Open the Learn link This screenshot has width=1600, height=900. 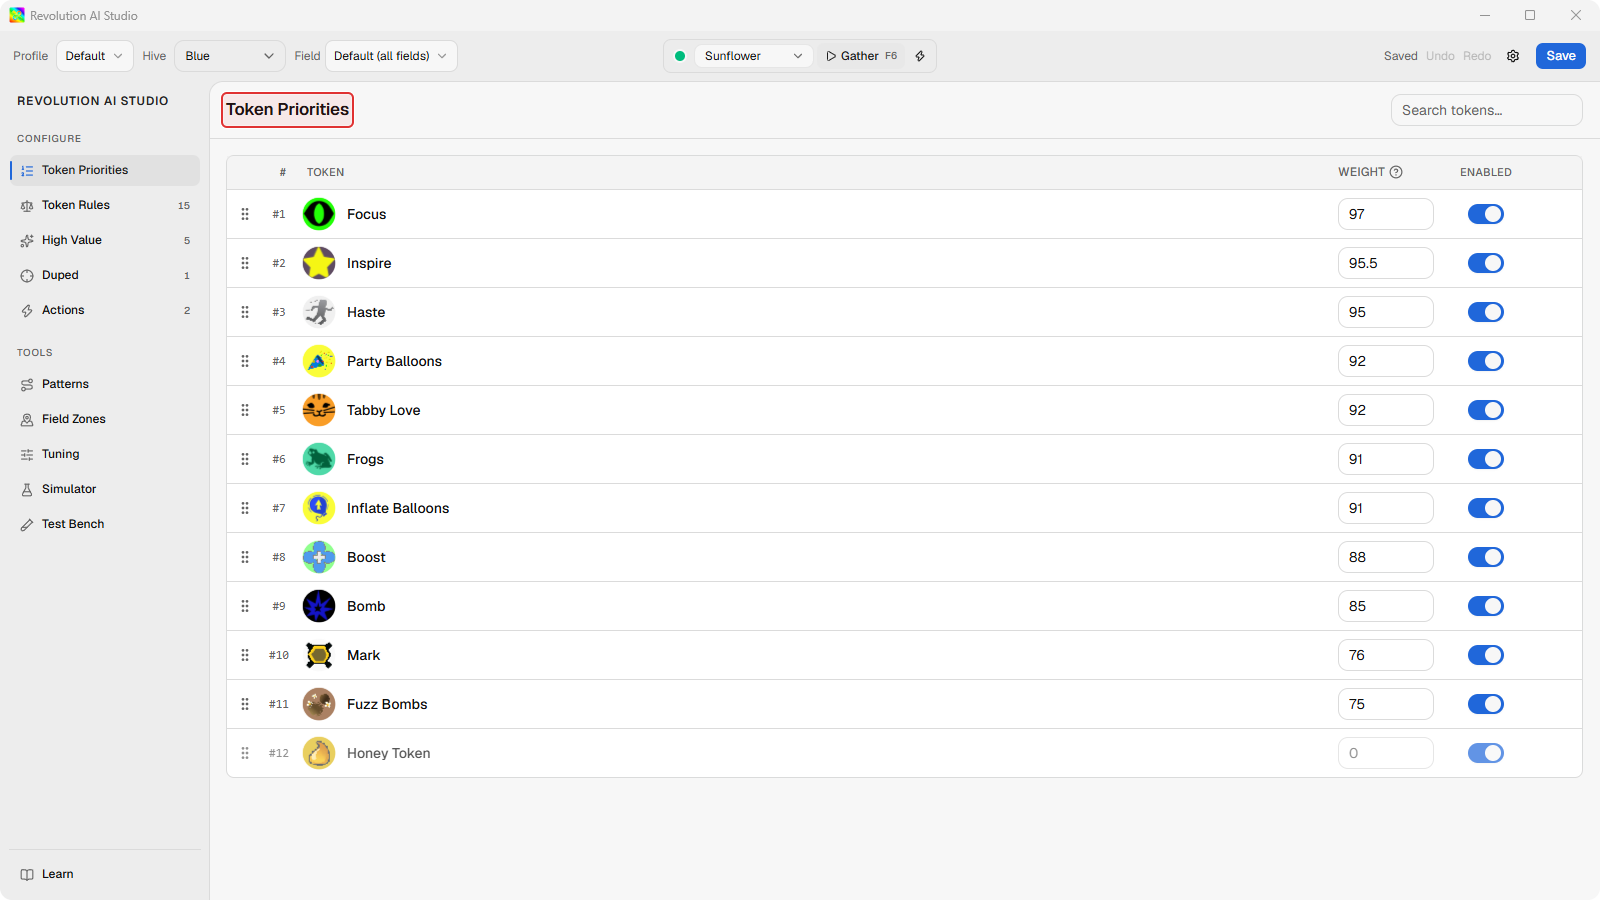105,874
